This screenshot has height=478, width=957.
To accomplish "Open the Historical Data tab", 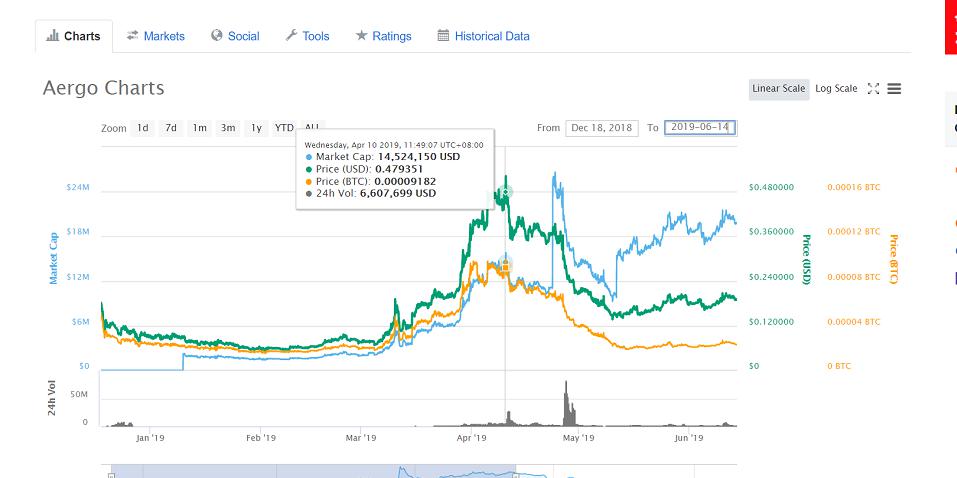I will 483,36.
